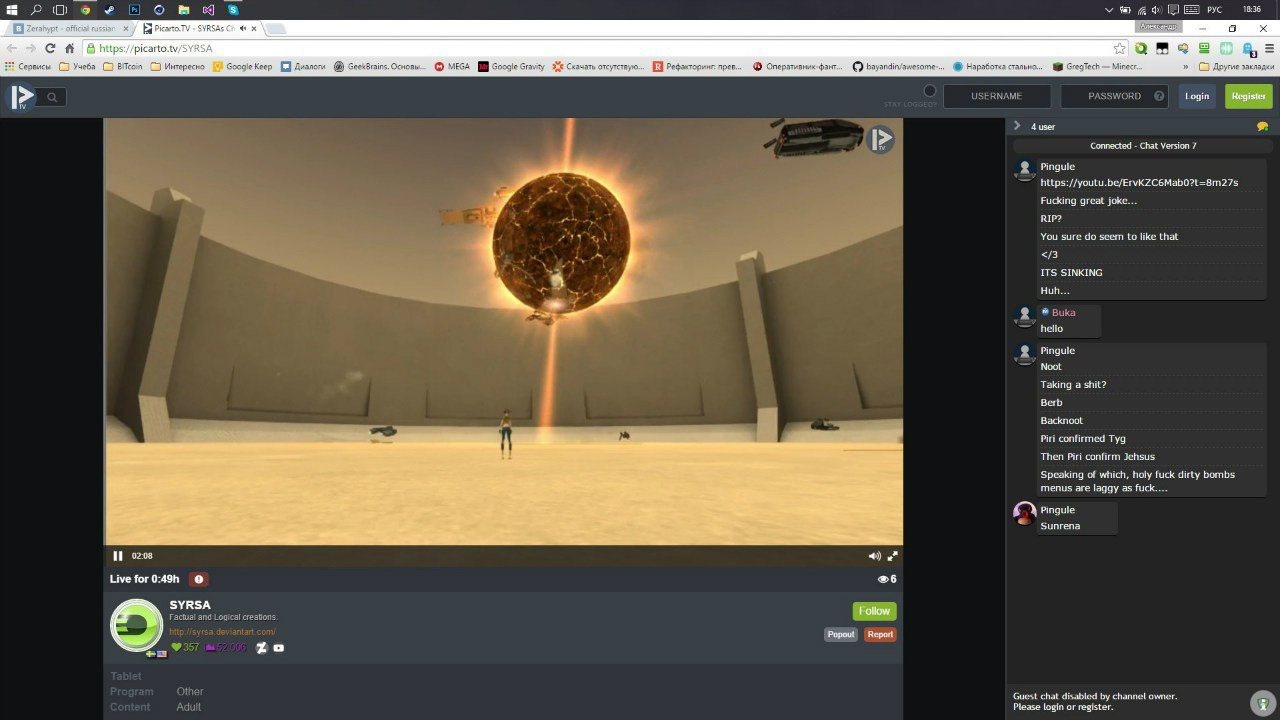The height and width of the screenshot is (720, 1280).
Task: Open the Google Gravity bookmark
Action: (x=511, y=67)
